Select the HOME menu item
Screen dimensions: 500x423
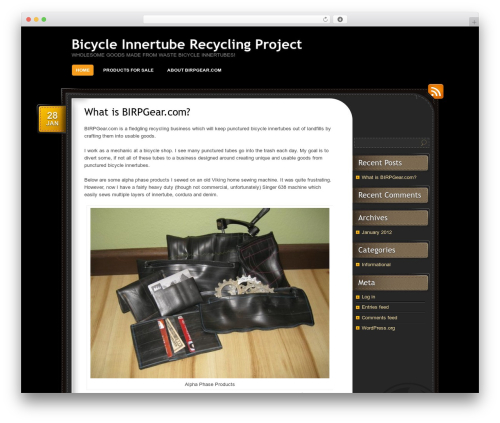(x=83, y=70)
